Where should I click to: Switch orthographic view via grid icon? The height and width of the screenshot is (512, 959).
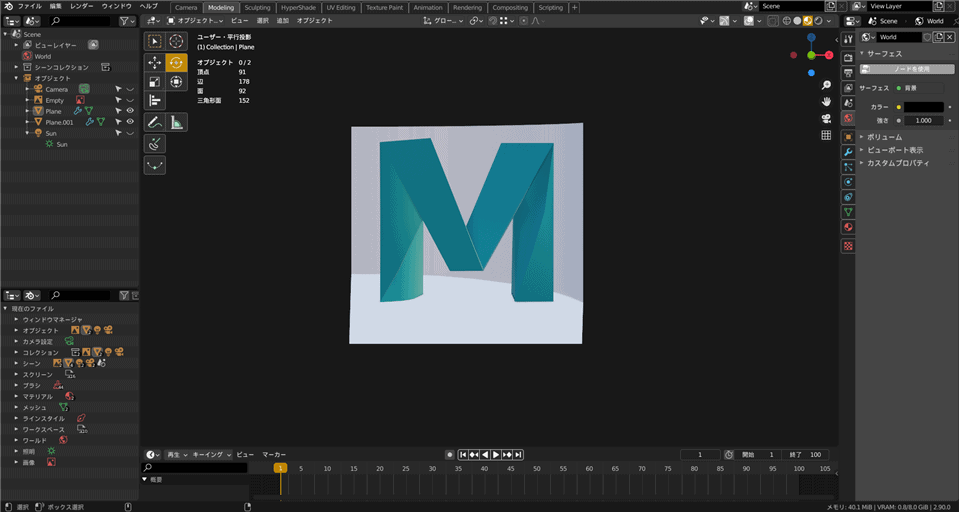pyautogui.click(x=826, y=135)
